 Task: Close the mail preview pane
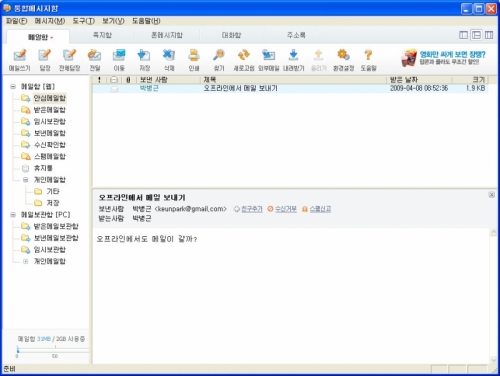click(x=492, y=195)
